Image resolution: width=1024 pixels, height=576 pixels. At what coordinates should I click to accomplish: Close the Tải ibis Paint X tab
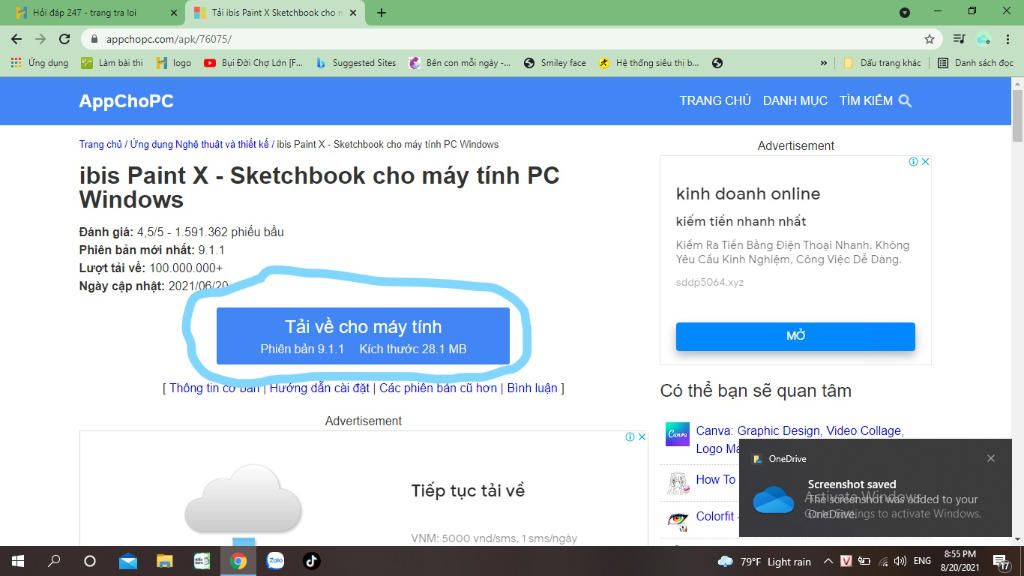[353, 12]
